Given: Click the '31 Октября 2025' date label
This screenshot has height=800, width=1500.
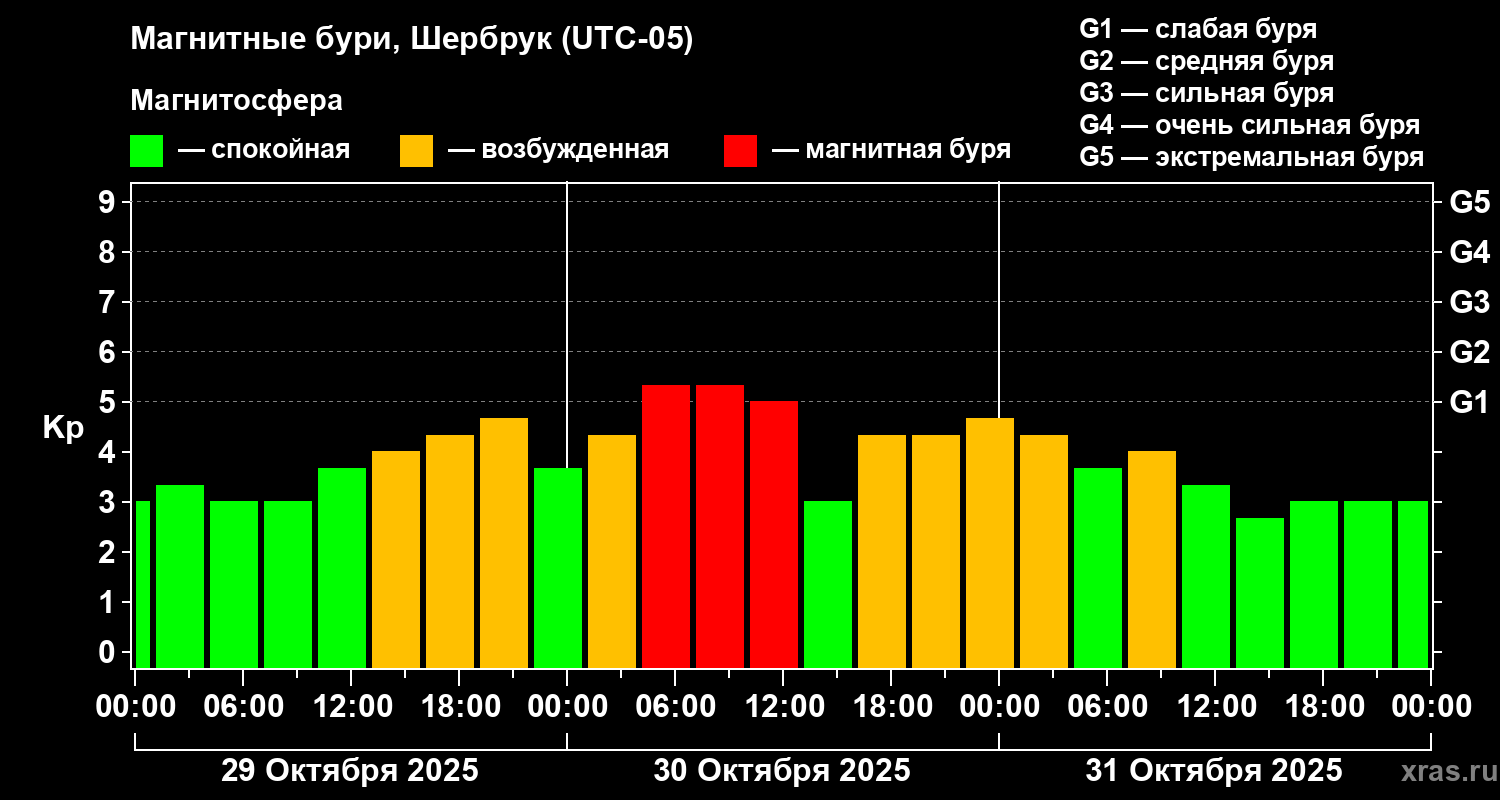Looking at the screenshot, I should (x=1214, y=771).
